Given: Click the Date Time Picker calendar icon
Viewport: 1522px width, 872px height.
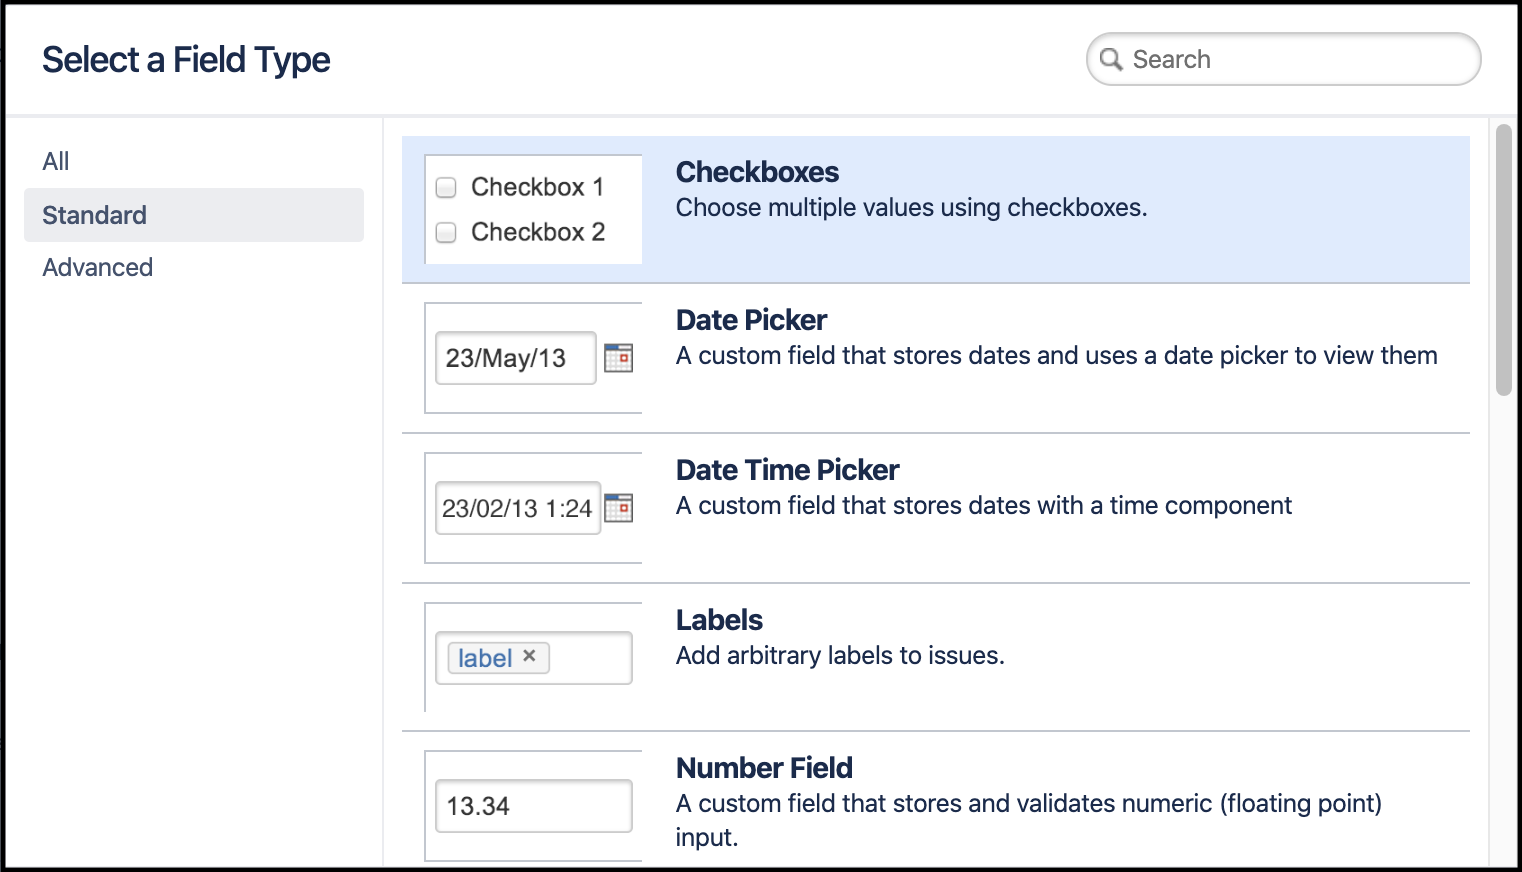Looking at the screenshot, I should coord(619,507).
